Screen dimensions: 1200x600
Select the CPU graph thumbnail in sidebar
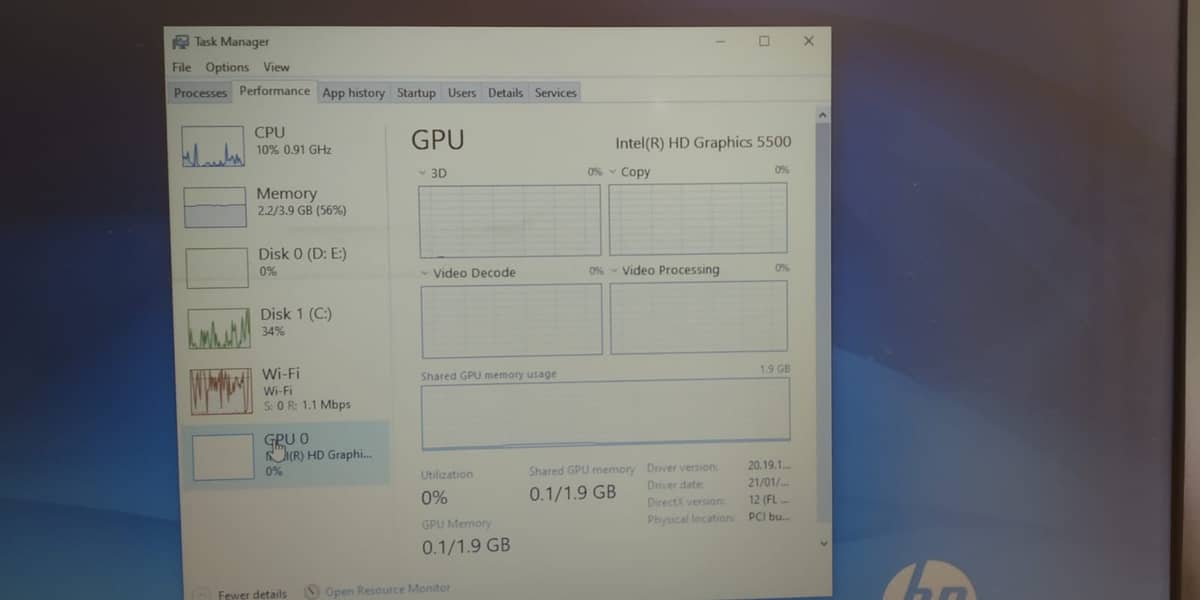point(213,146)
